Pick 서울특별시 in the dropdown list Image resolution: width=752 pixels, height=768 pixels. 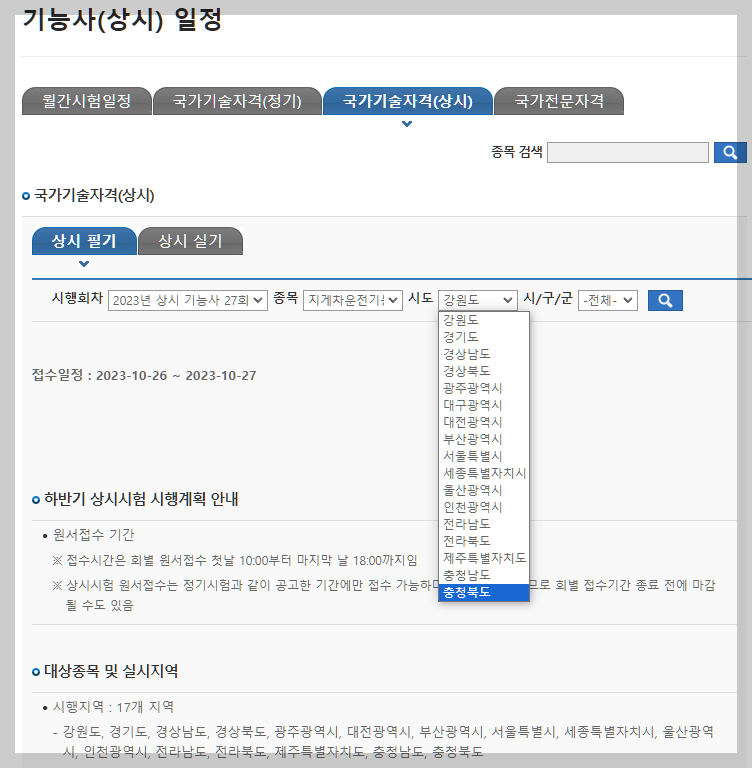point(484,456)
